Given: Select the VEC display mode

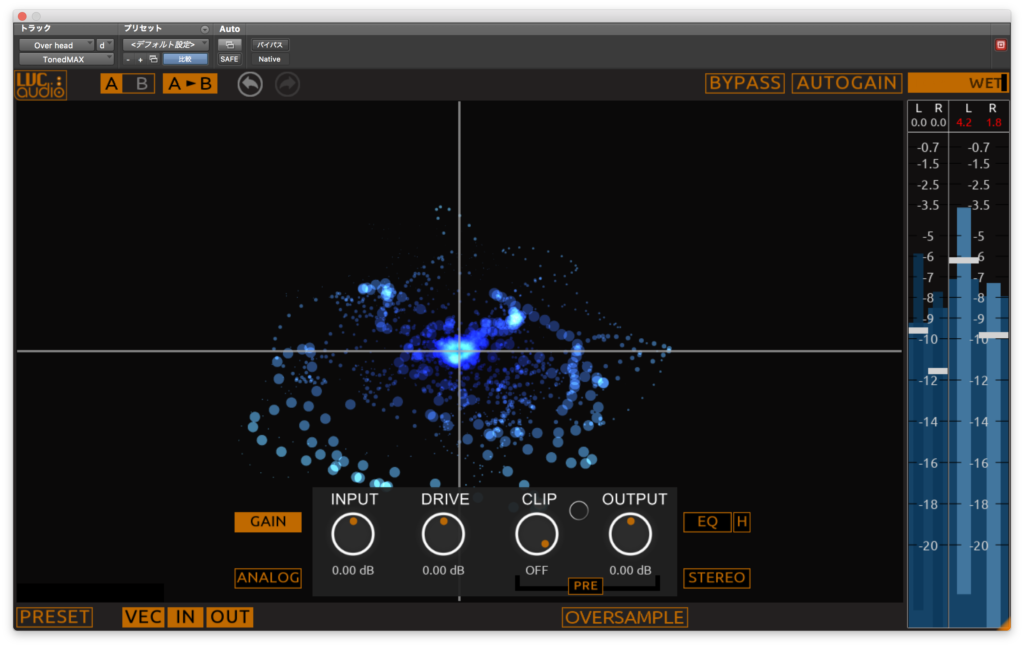Looking at the screenshot, I should [x=143, y=617].
